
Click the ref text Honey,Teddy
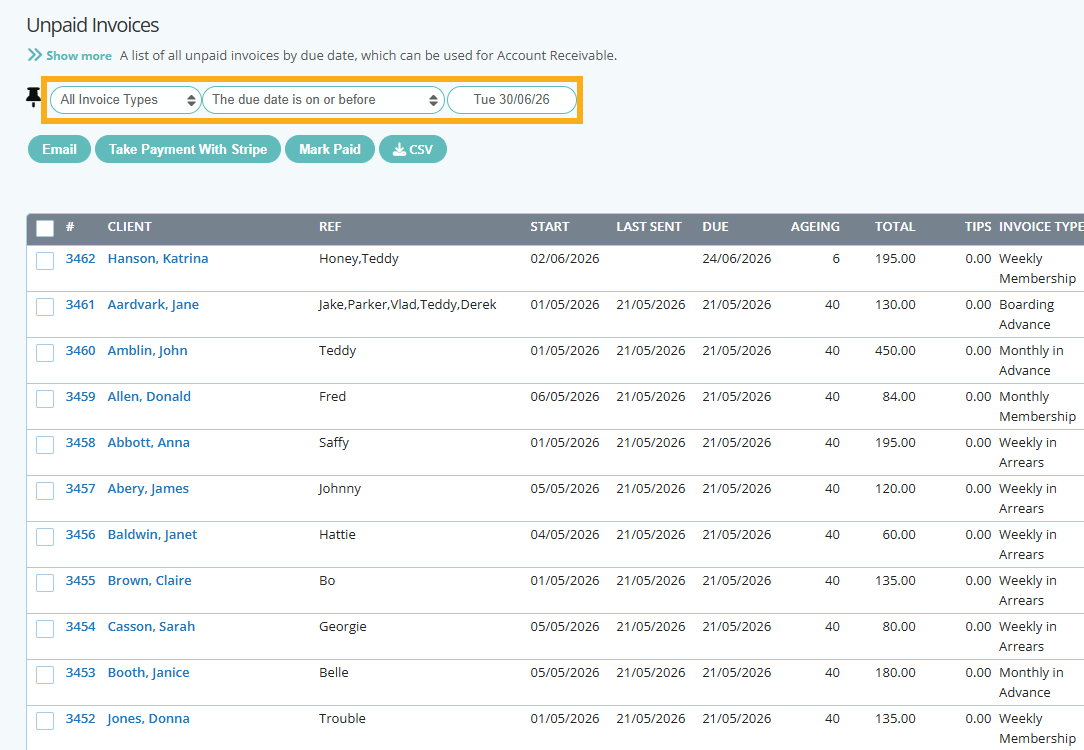coord(358,259)
